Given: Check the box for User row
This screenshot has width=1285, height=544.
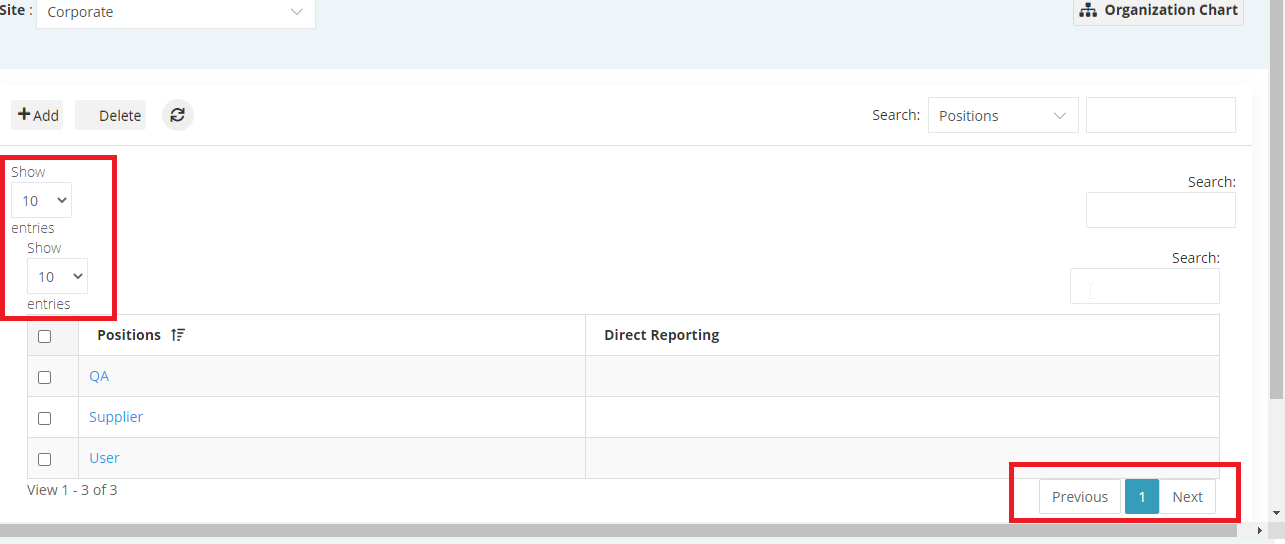Looking at the screenshot, I should click(44, 459).
